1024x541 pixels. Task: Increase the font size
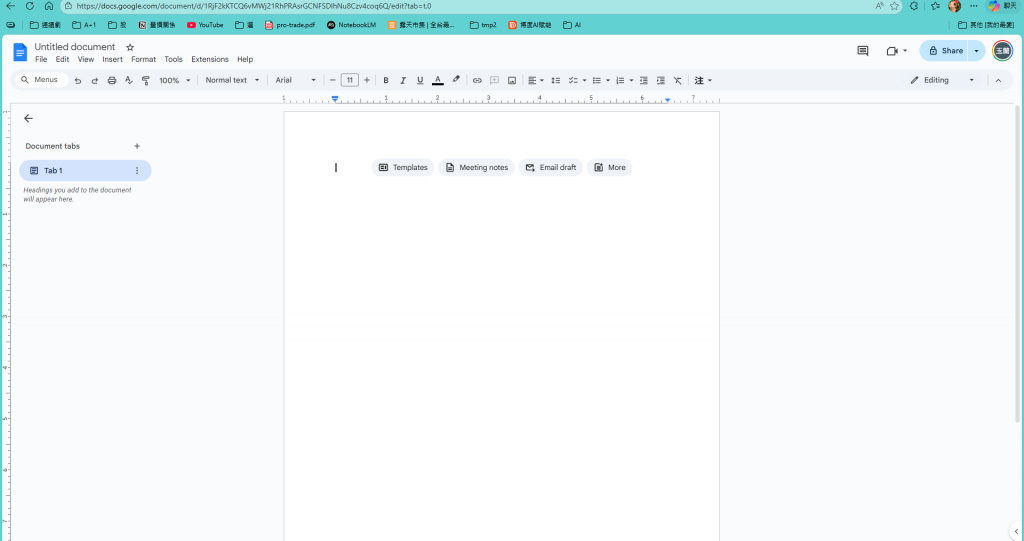(367, 80)
